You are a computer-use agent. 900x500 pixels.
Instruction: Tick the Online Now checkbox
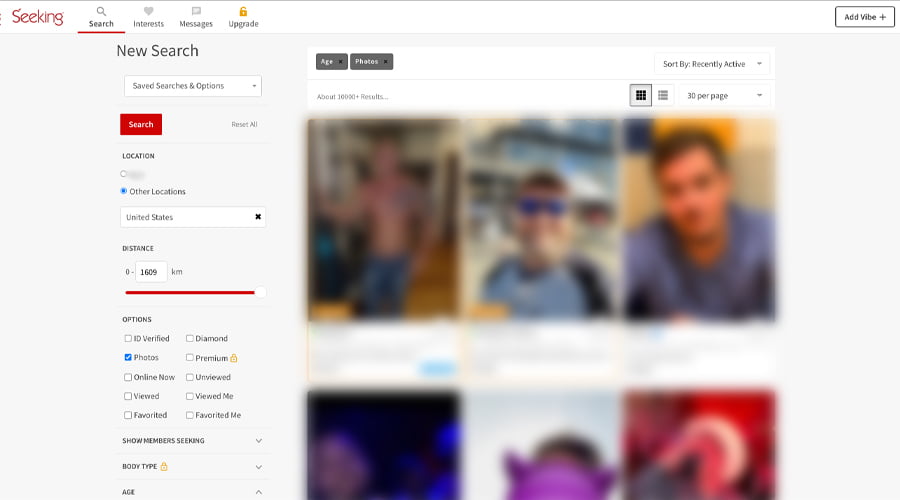[128, 377]
